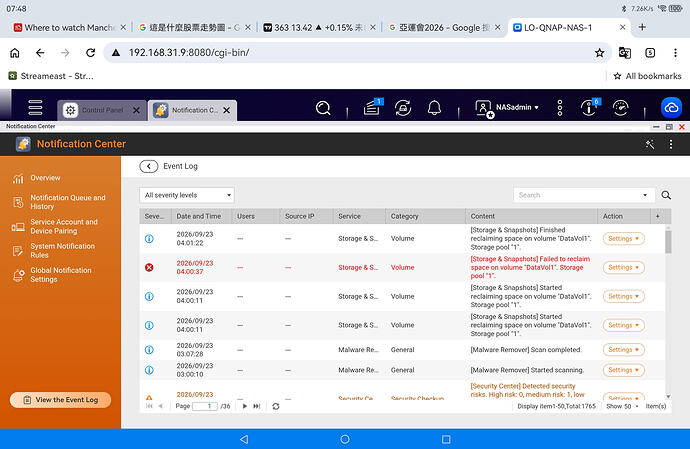690x449 pixels.
Task: Bookmark this page with the star
Action: [x=599, y=53]
